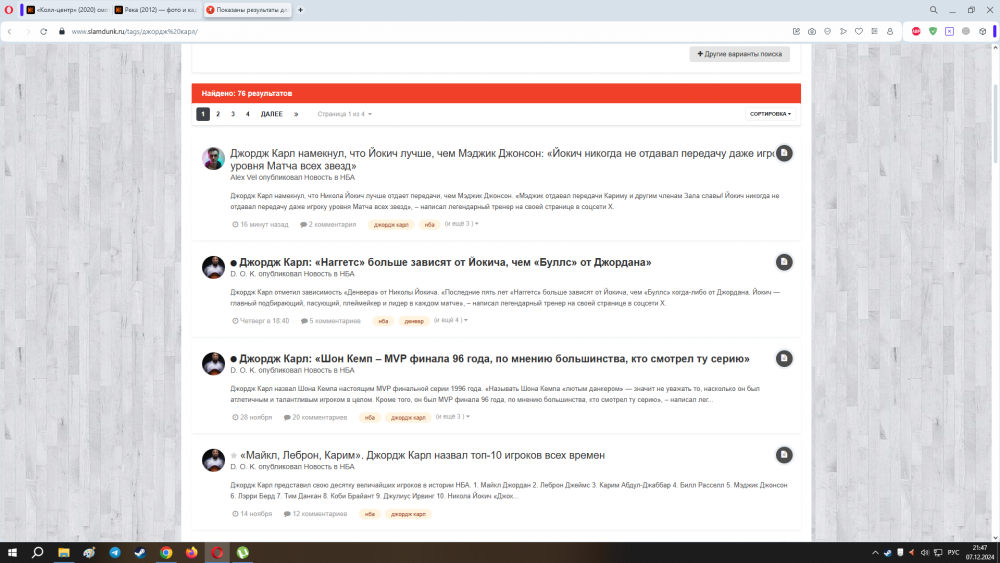Open the volume control in tray
Viewport: 1000px width, 563px height.
pos(925,553)
